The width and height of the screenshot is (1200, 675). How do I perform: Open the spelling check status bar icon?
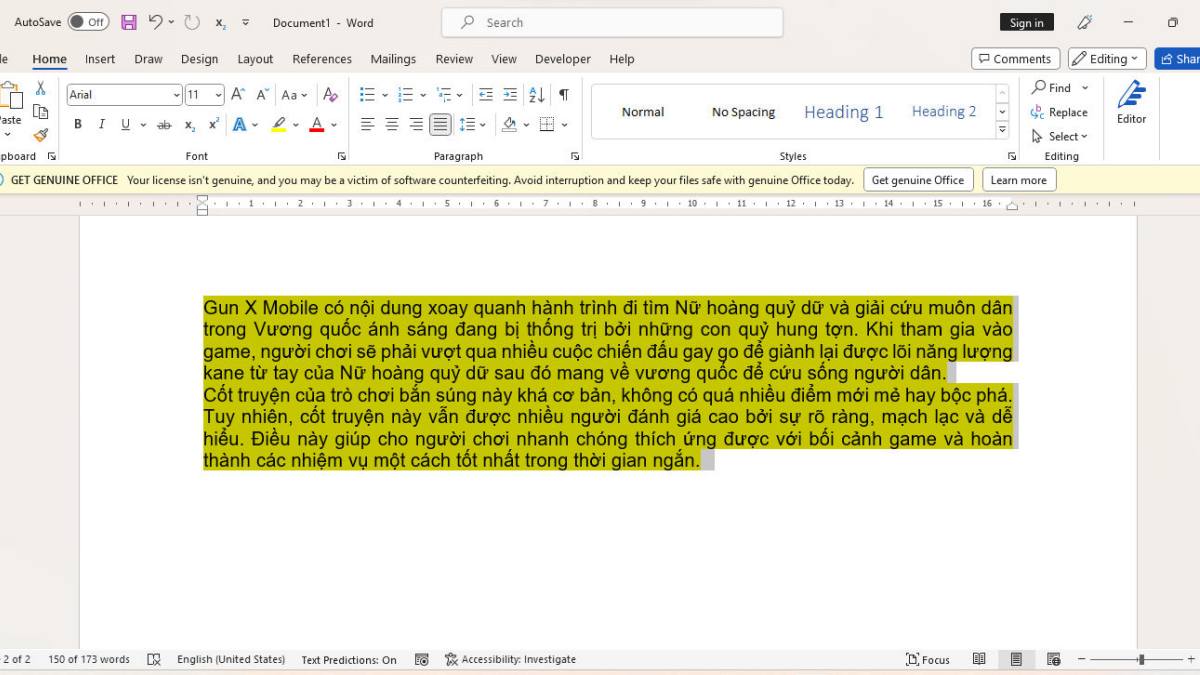click(x=154, y=660)
